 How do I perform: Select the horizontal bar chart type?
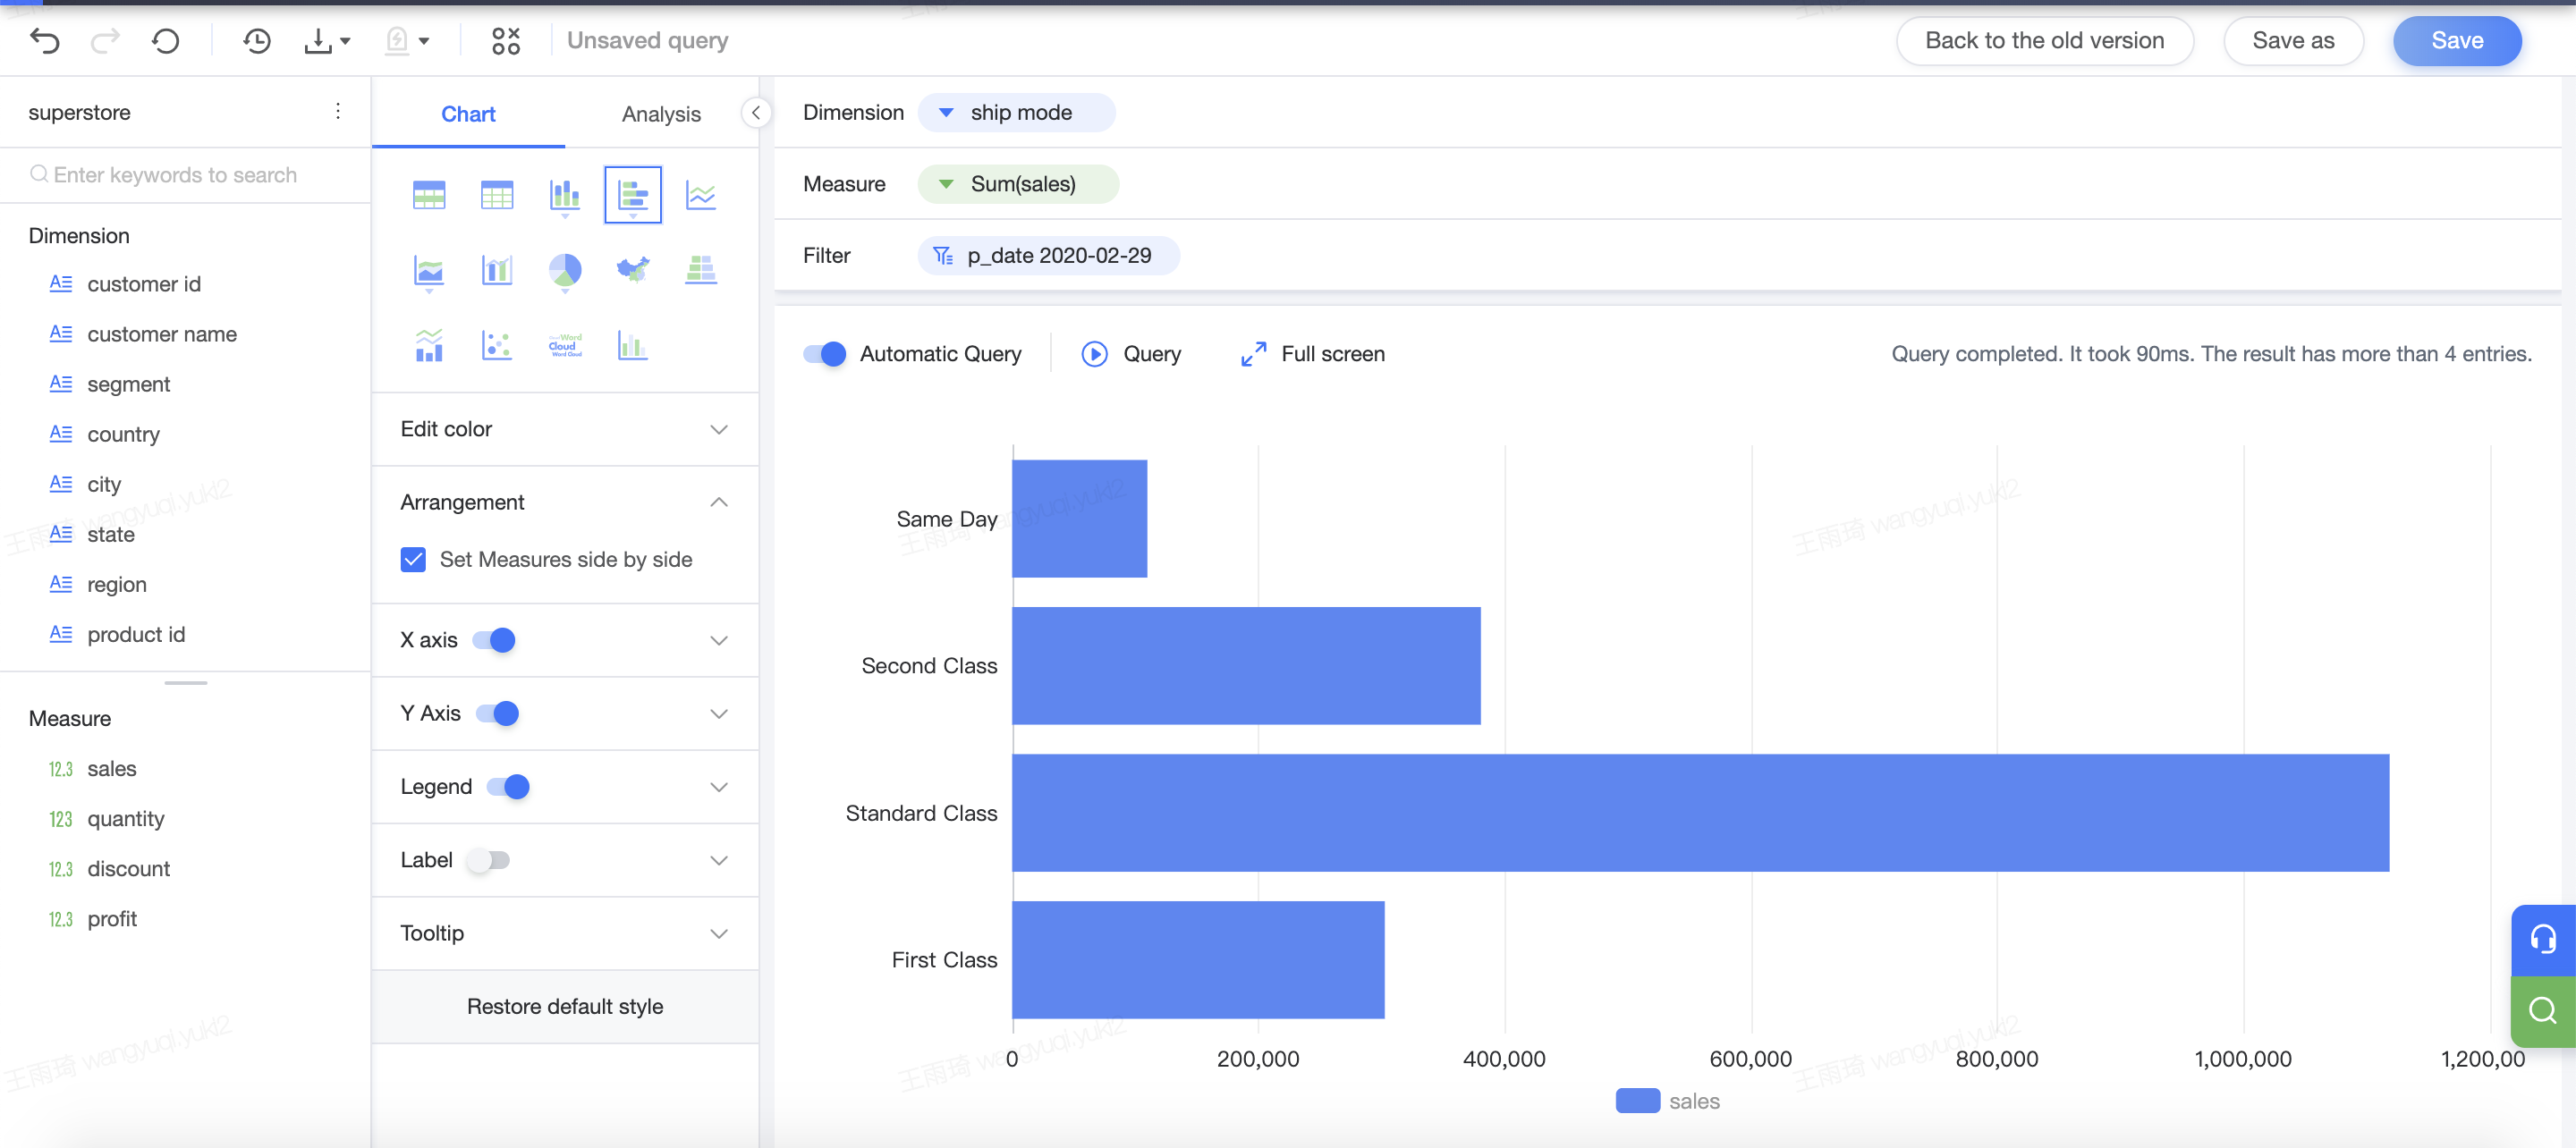tap(633, 194)
